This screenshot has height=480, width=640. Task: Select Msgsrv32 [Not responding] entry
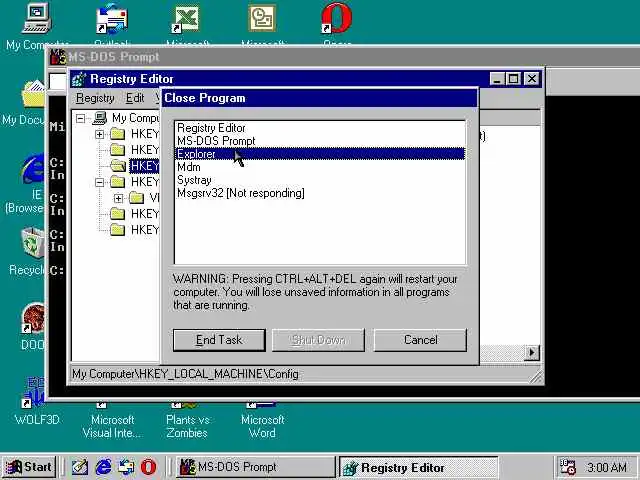click(320, 193)
